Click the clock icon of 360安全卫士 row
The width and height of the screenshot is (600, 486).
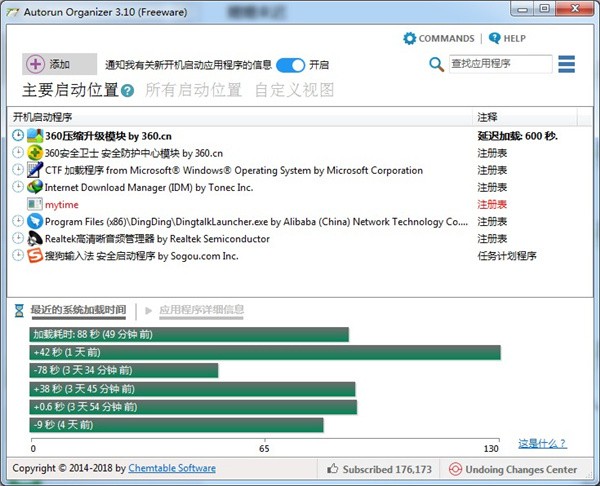(x=18, y=153)
